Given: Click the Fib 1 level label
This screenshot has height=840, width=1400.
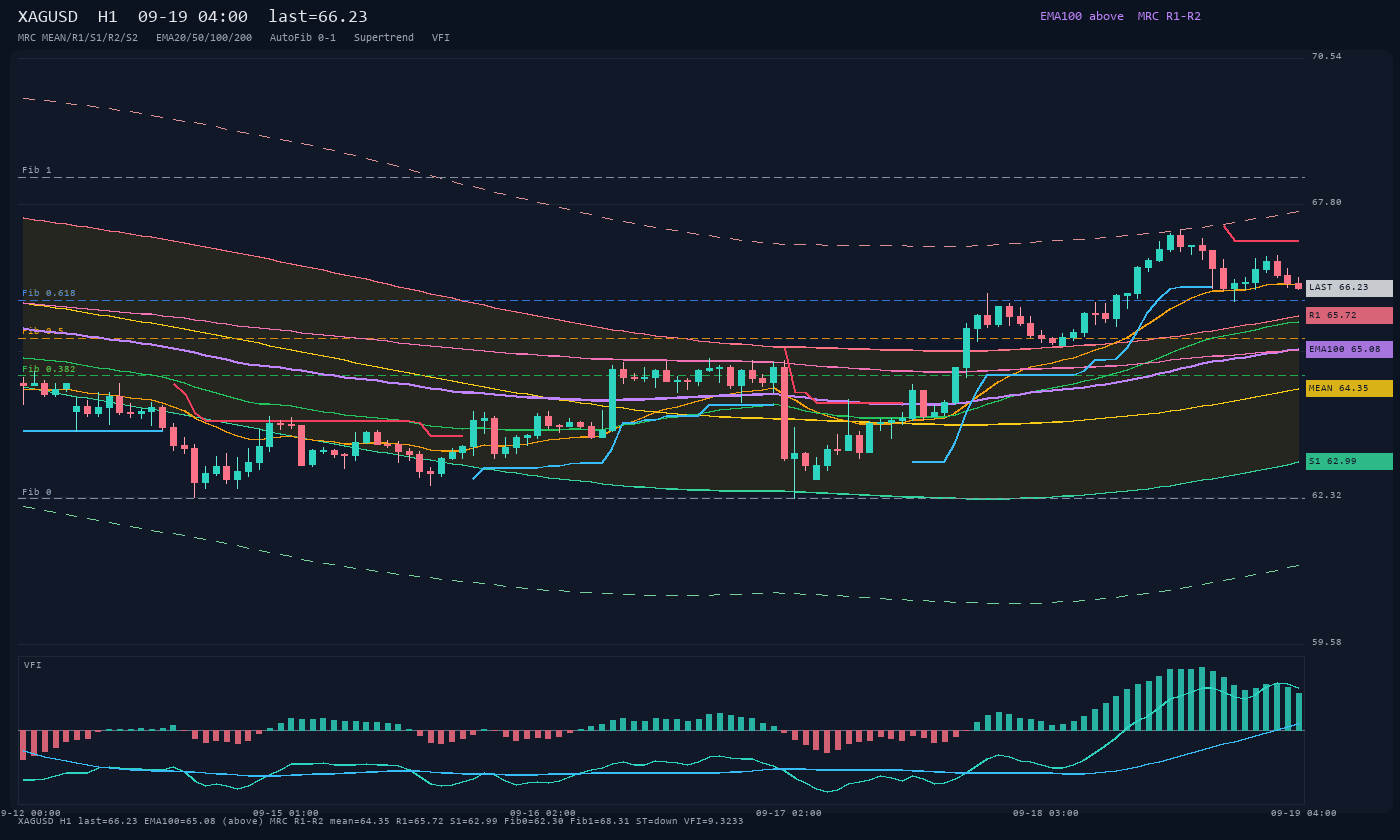Looking at the screenshot, I should click(37, 170).
